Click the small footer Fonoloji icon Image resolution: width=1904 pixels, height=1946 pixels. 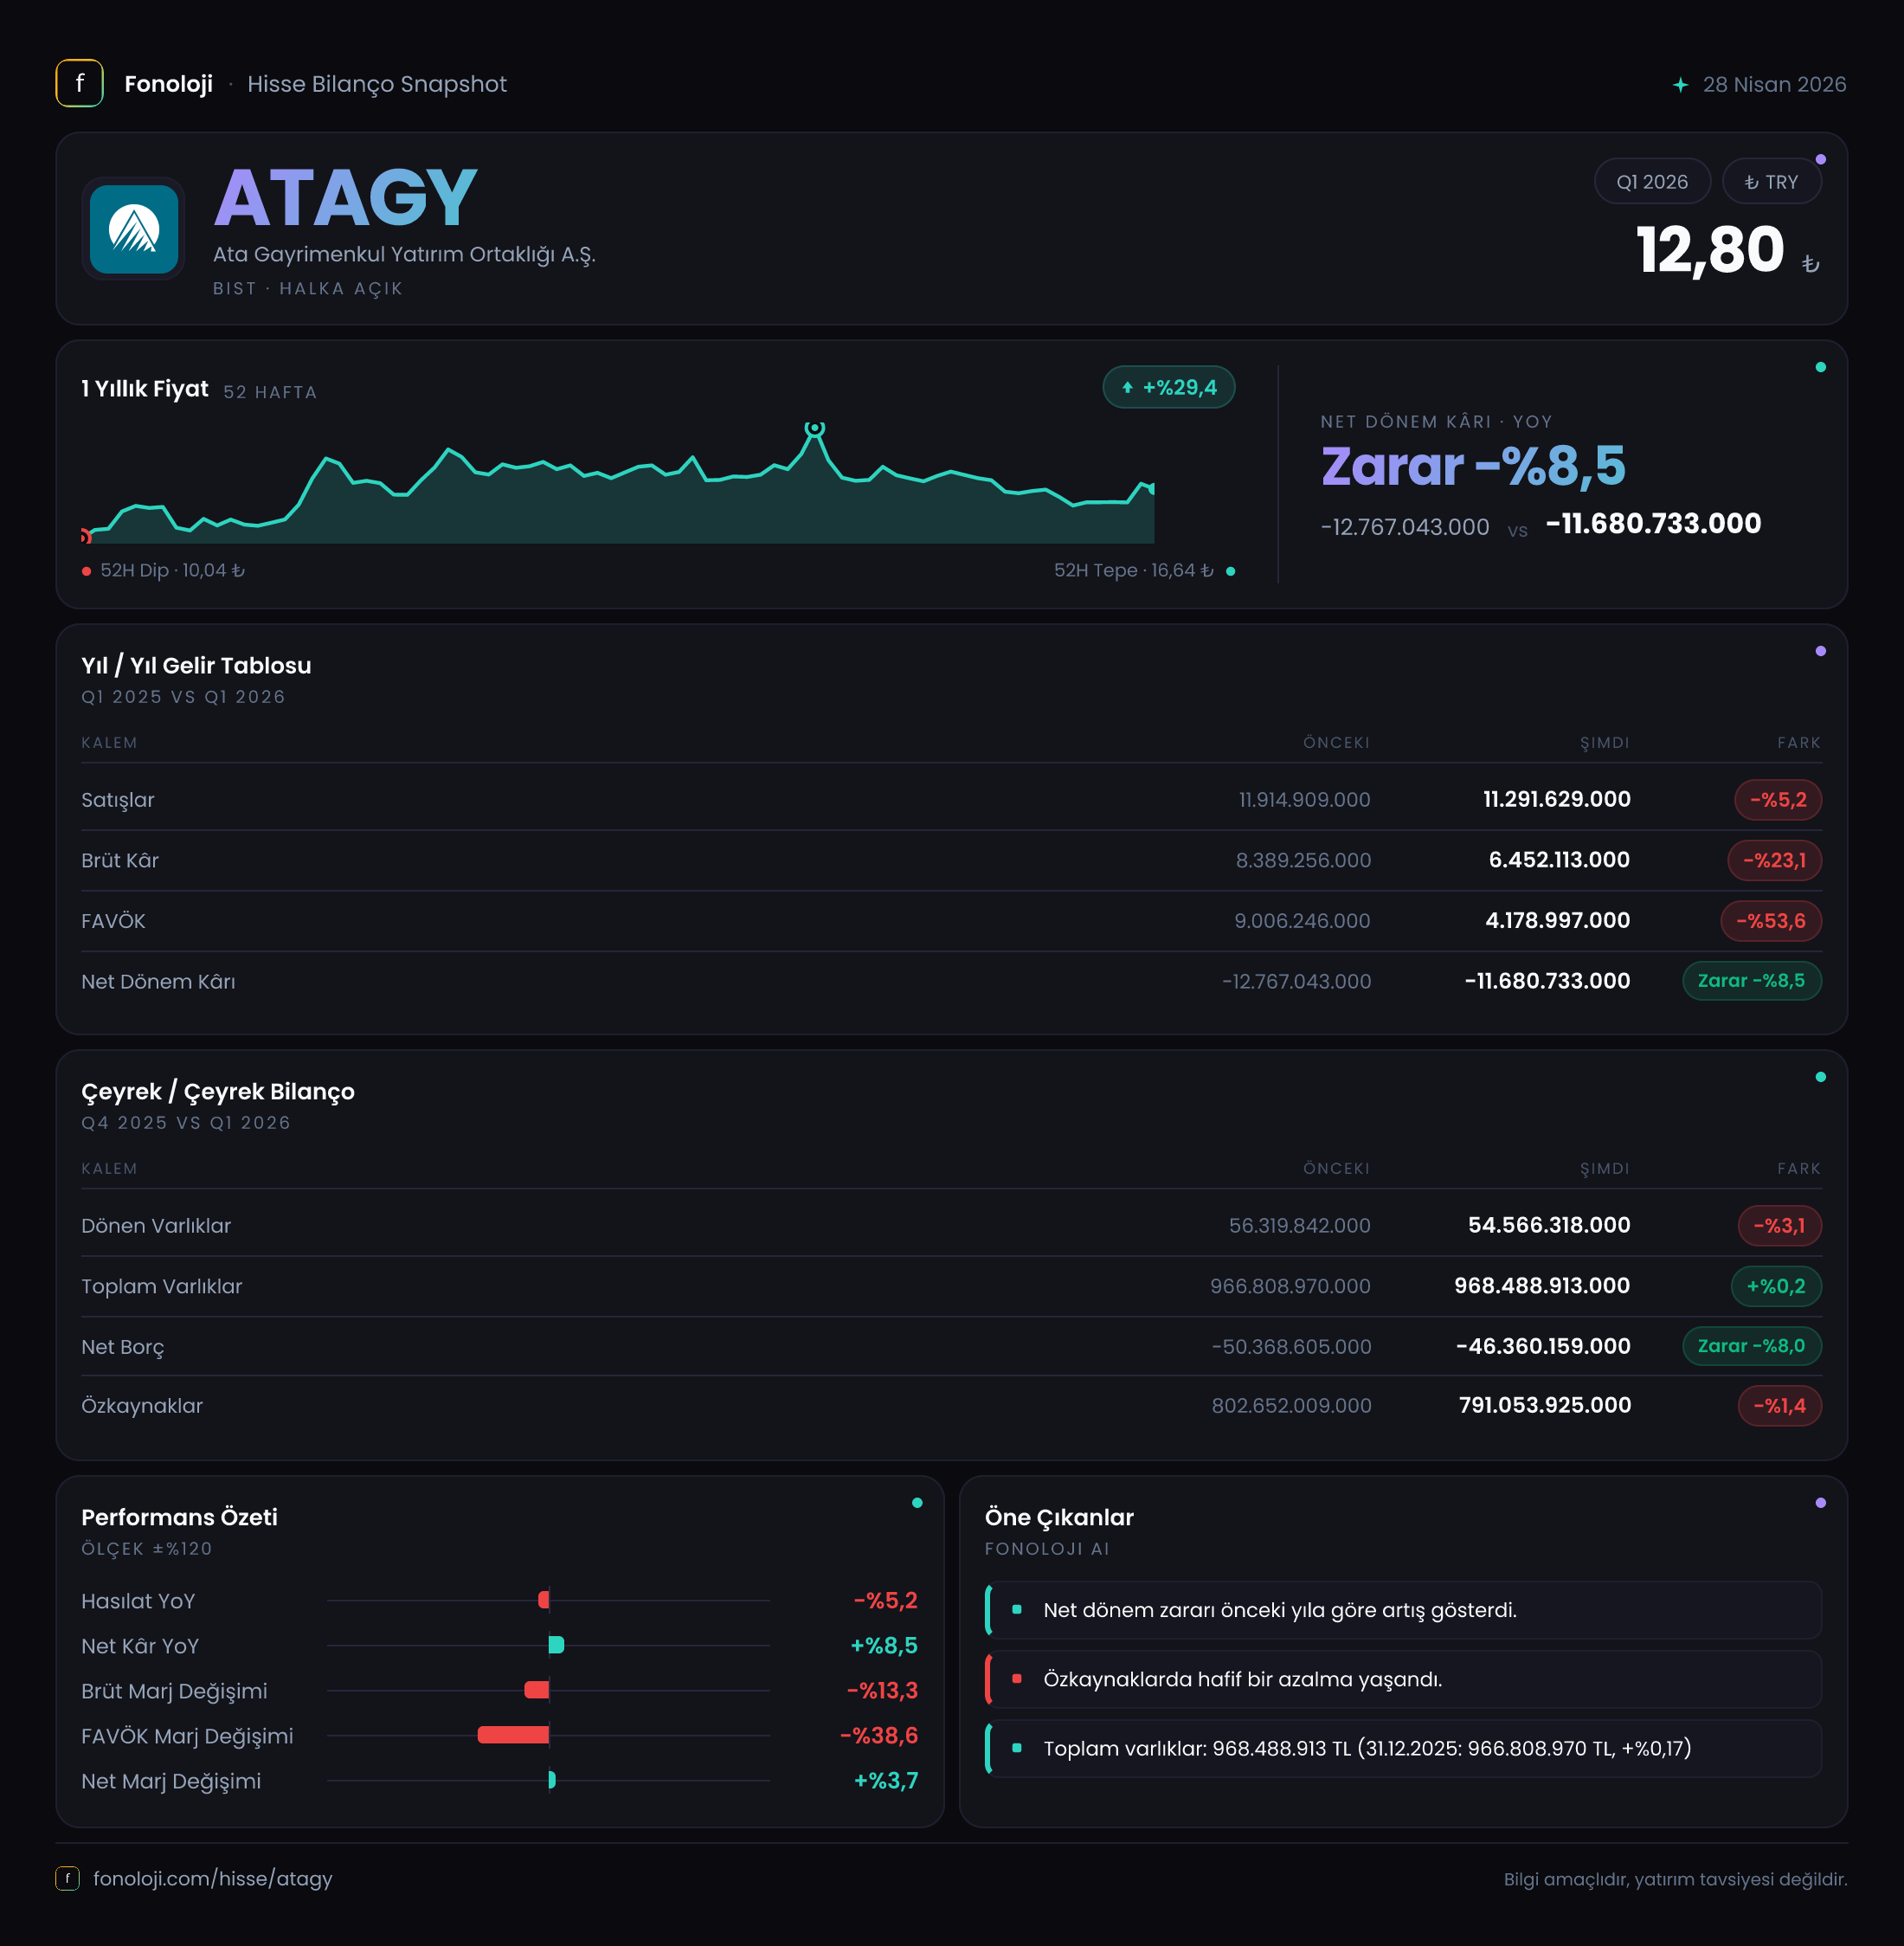point(67,1878)
